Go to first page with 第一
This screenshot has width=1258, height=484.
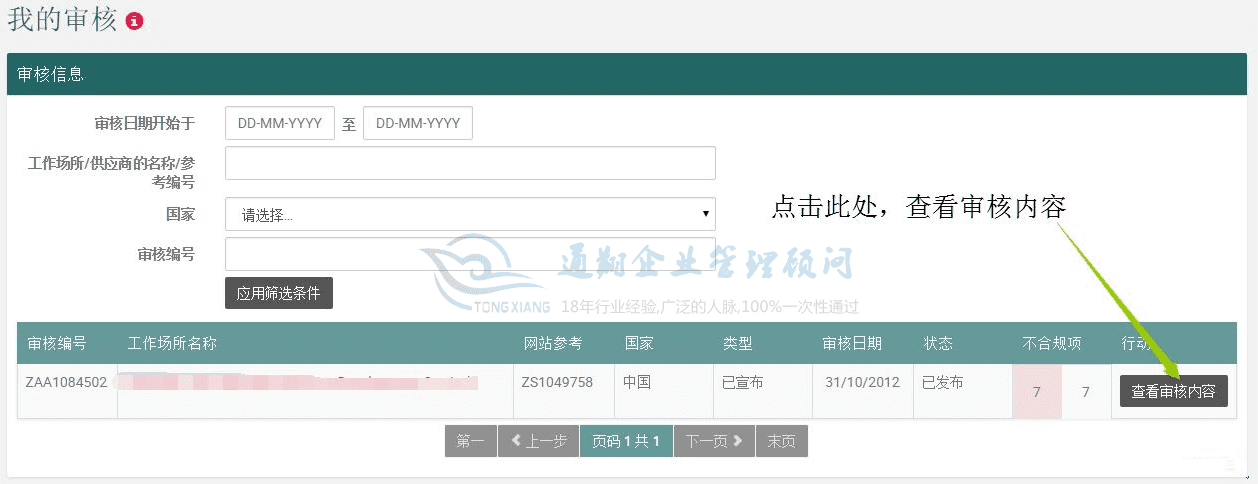(x=470, y=441)
